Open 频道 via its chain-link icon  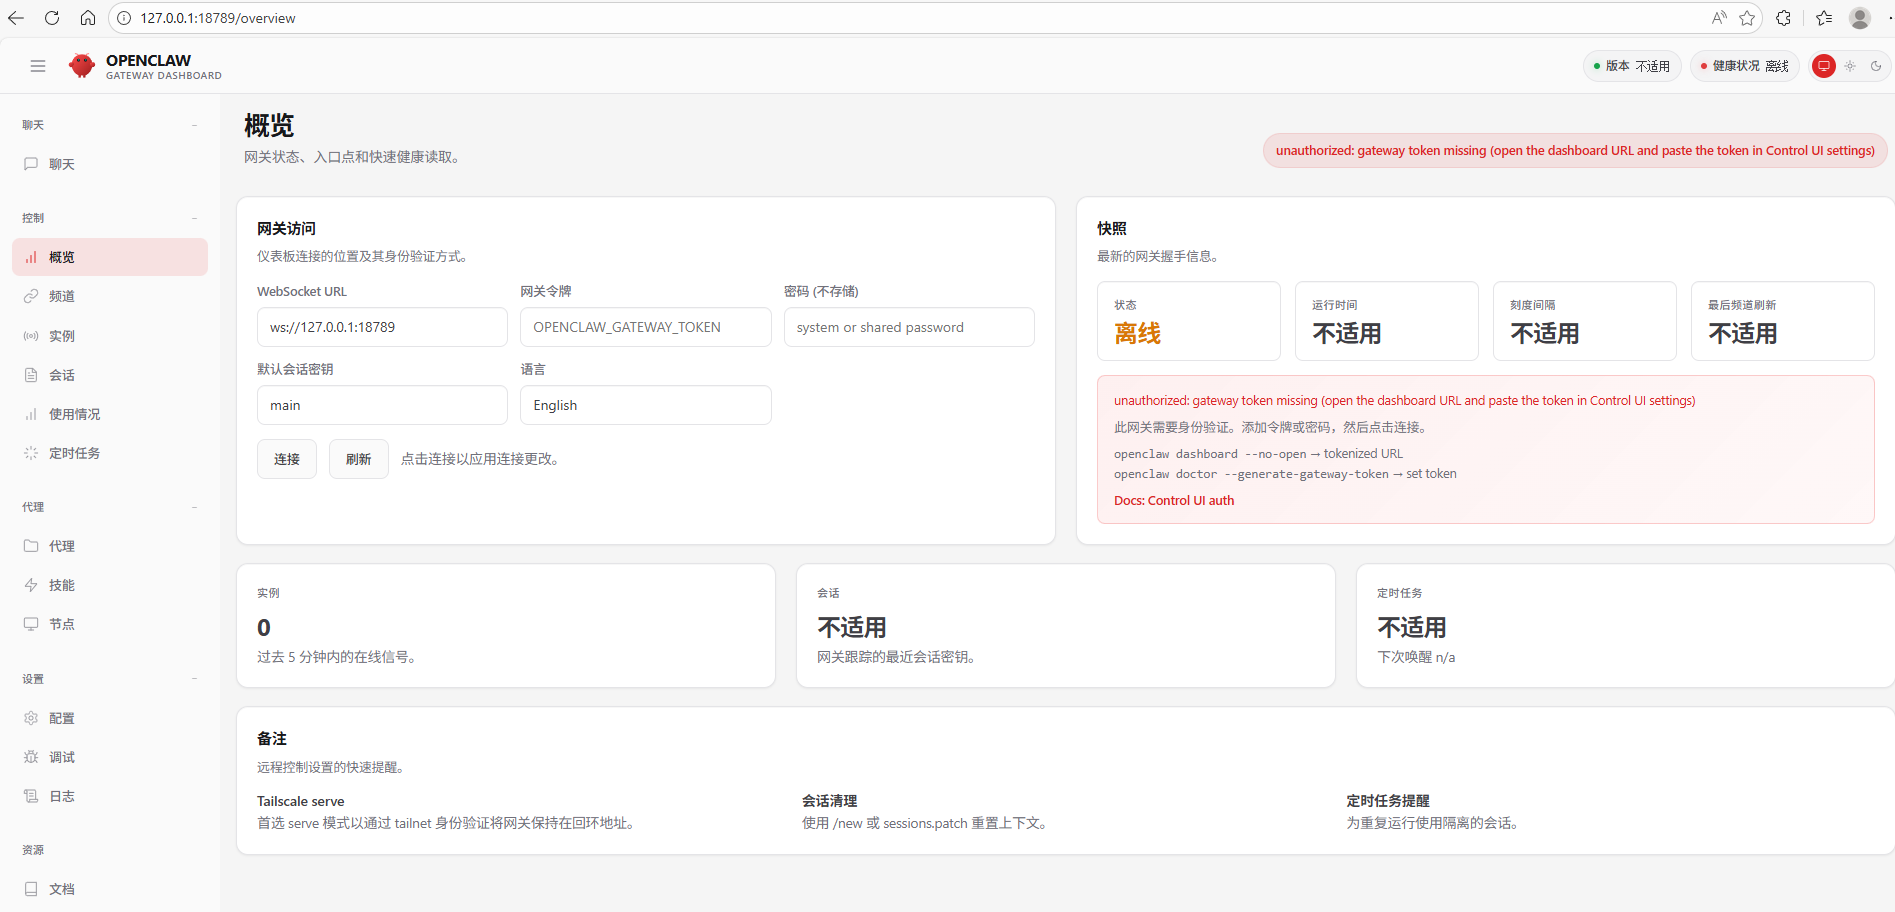point(31,296)
